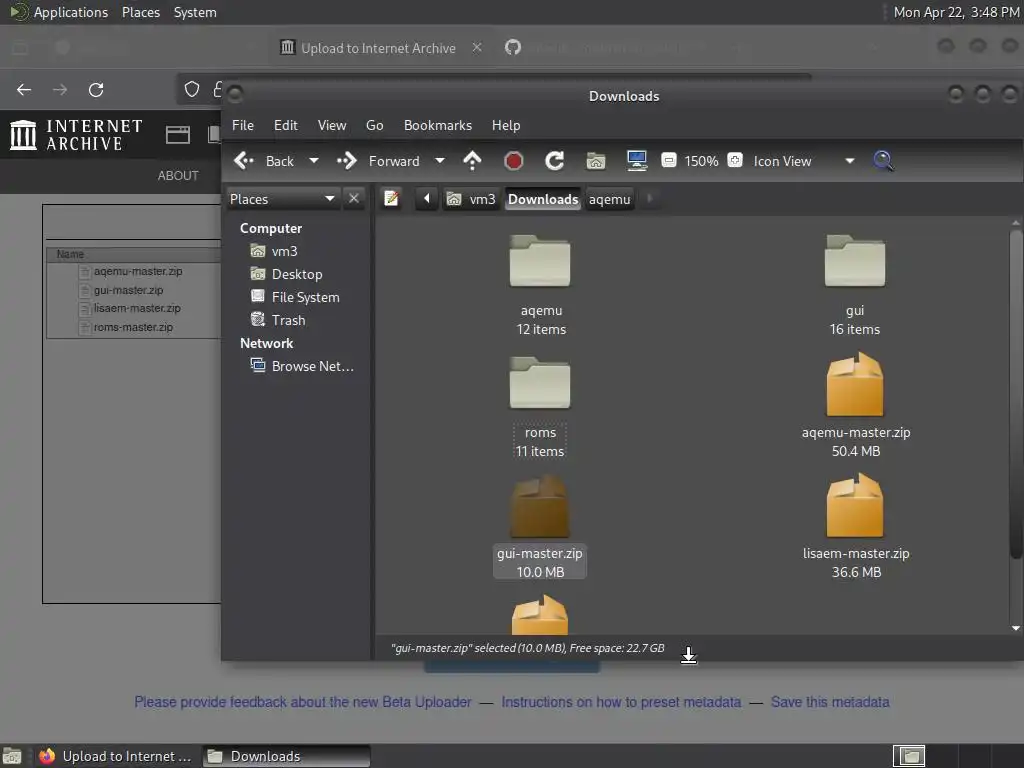This screenshot has height=768, width=1024.
Task: Select the aqemu-master.zip archive icon
Action: [x=855, y=384]
